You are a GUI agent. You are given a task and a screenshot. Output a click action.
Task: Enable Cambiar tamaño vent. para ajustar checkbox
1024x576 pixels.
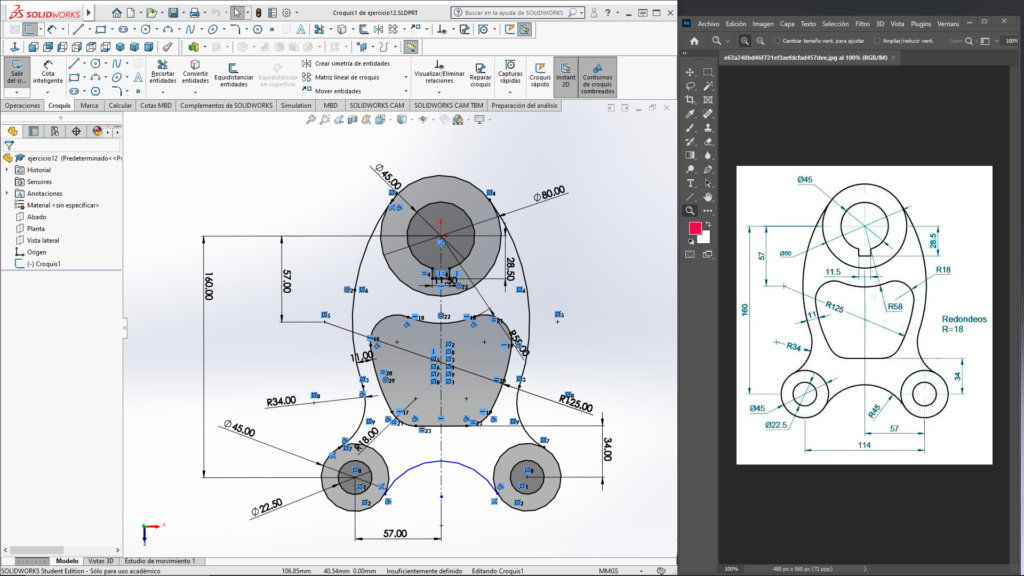(x=778, y=41)
